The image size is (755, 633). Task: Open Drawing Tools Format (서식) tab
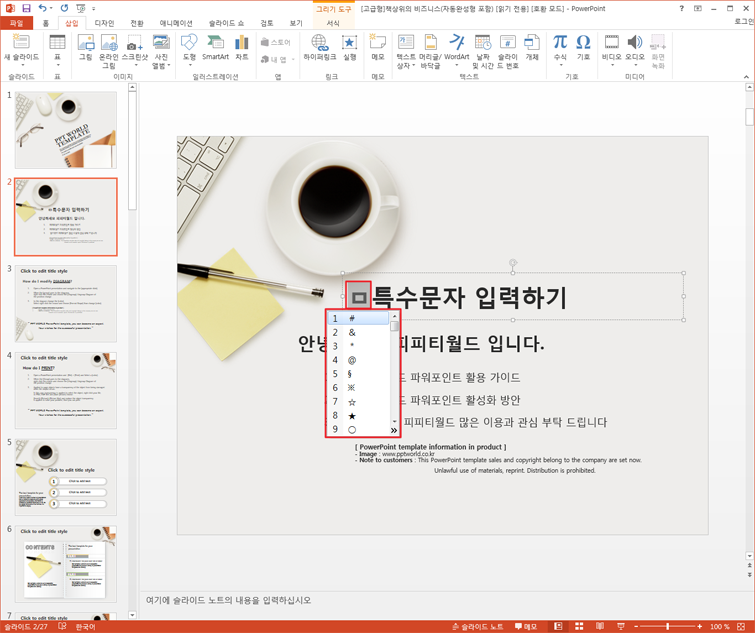click(333, 23)
